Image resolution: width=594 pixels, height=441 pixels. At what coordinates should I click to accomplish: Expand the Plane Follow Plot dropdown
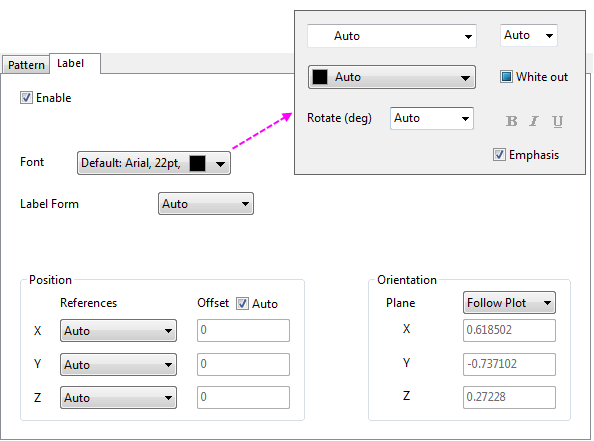pyautogui.click(x=509, y=303)
